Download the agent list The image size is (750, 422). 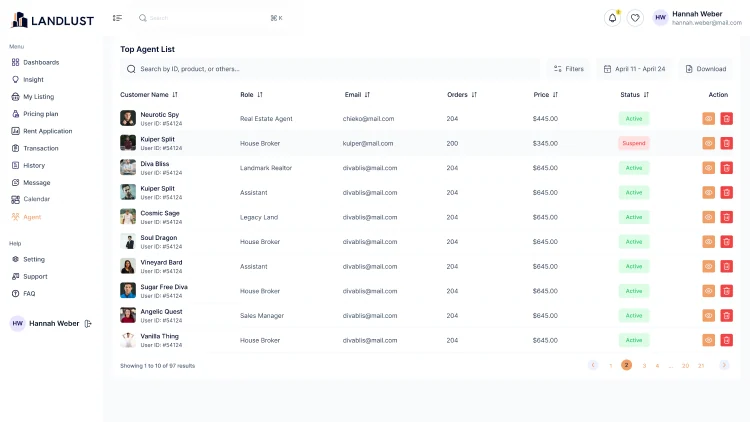point(706,69)
